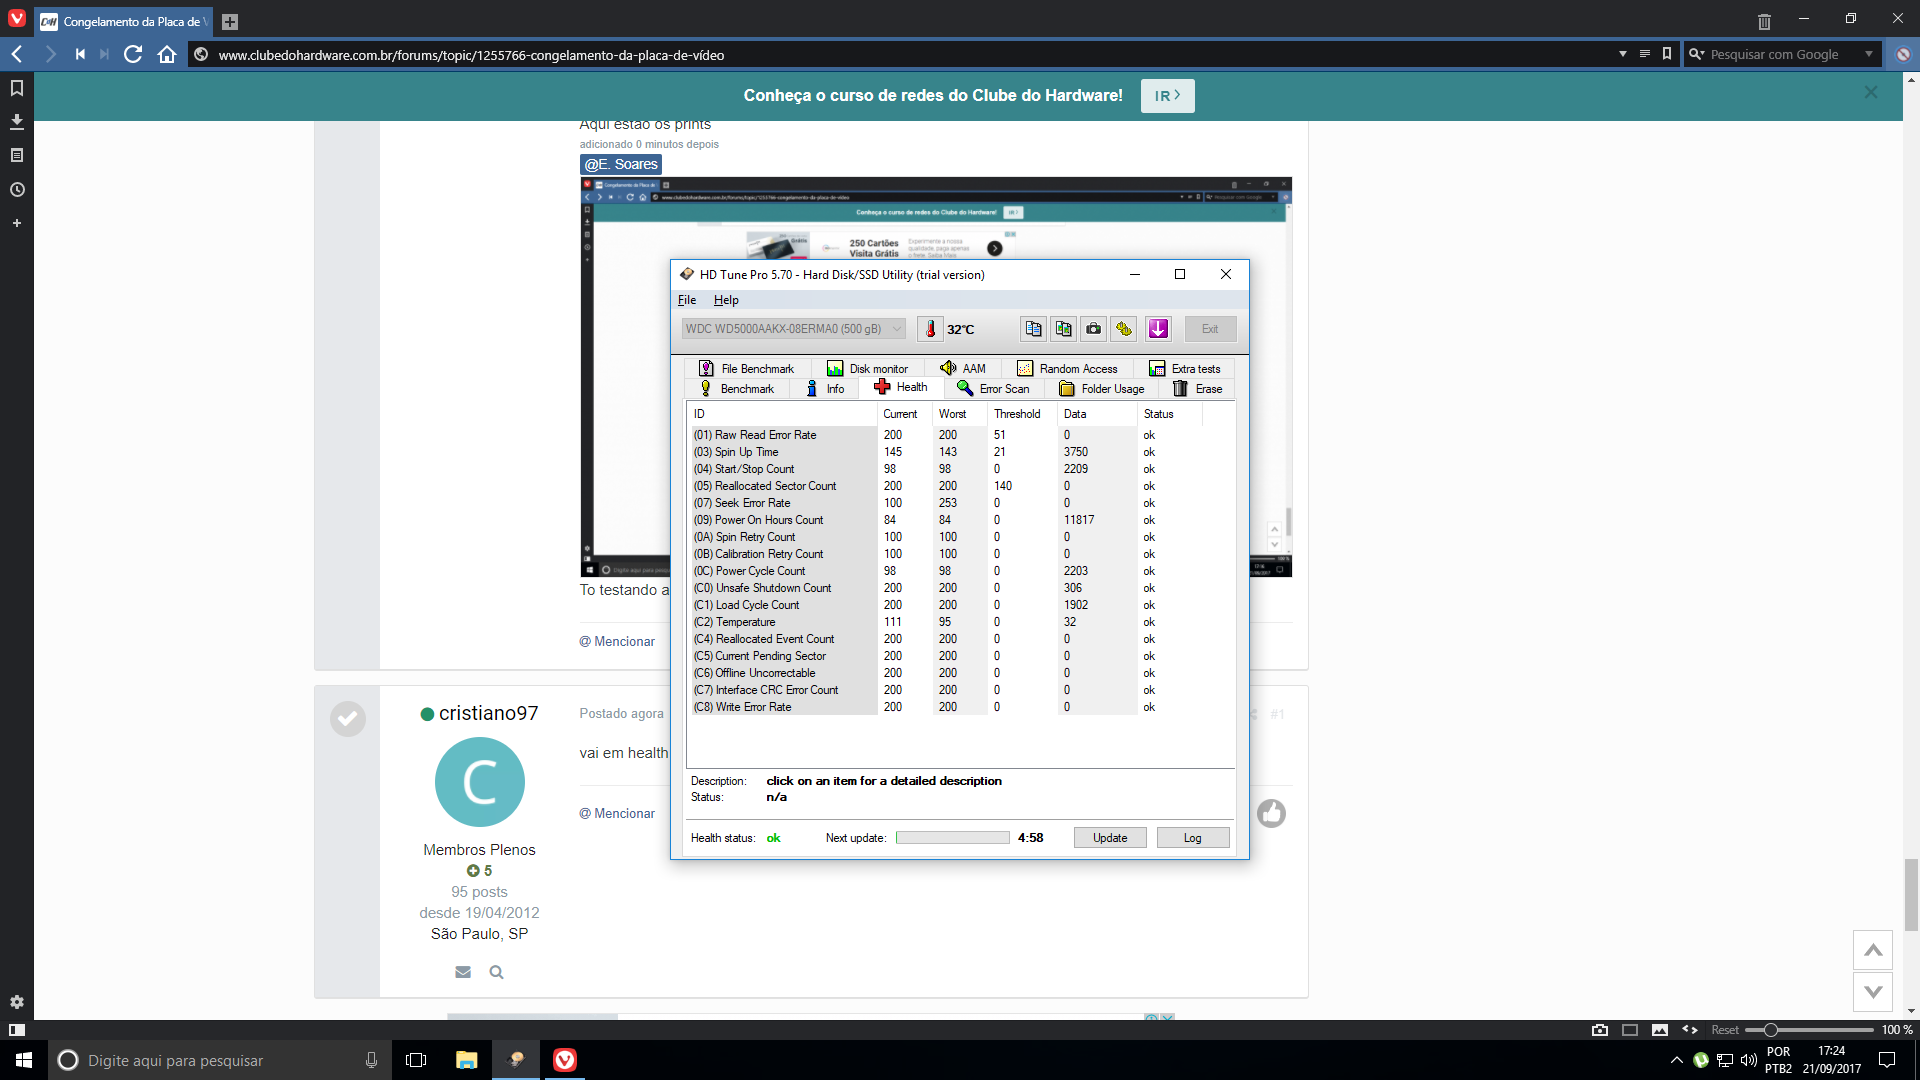Open the Help menu in HD Tune
1920x1080 pixels.
(726, 300)
